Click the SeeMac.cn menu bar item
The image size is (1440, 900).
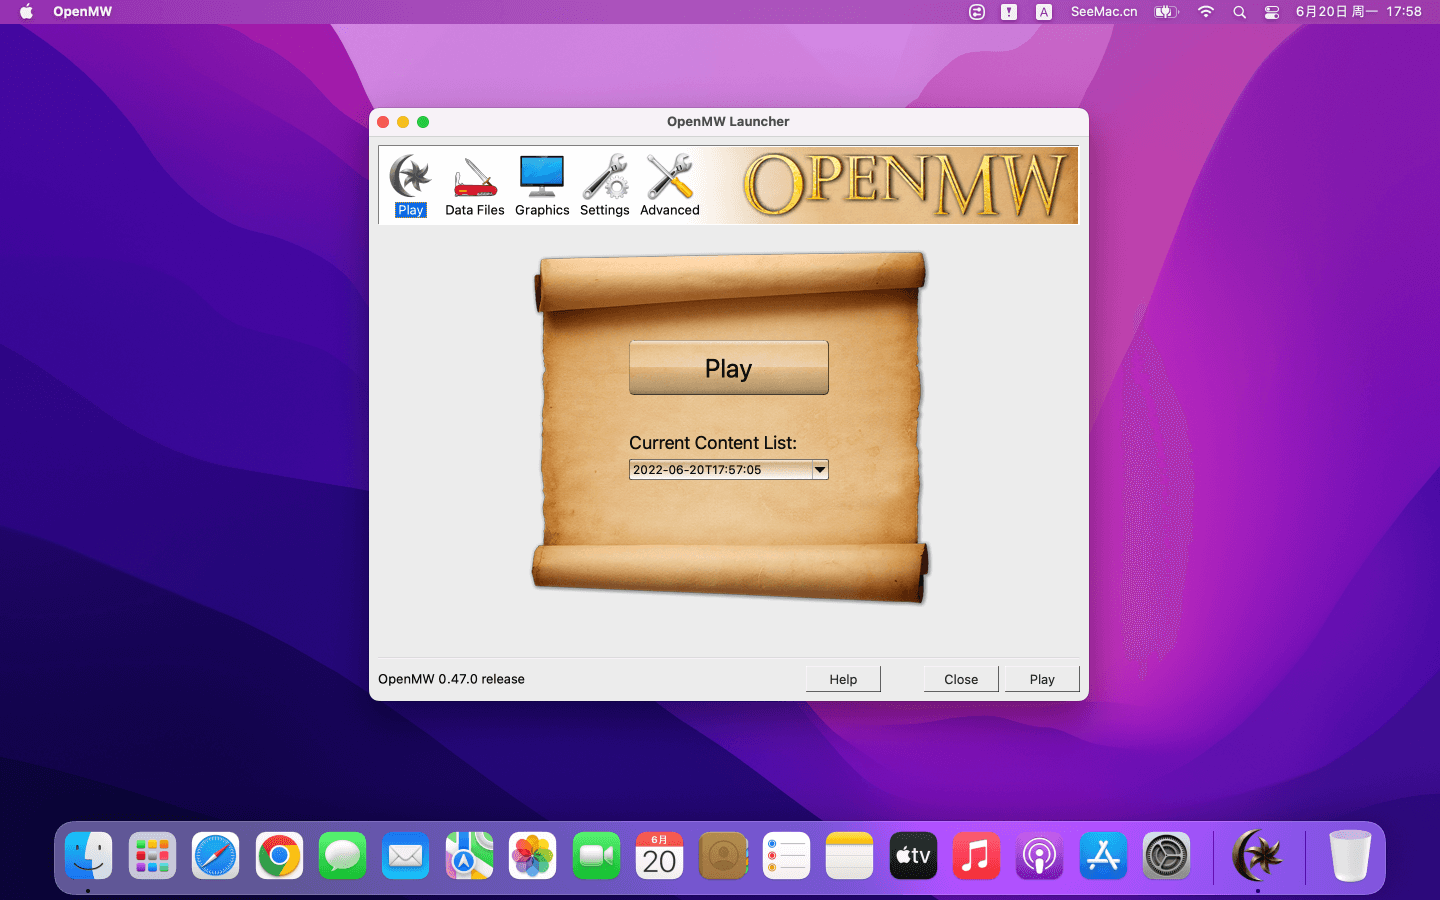[x=1104, y=12]
